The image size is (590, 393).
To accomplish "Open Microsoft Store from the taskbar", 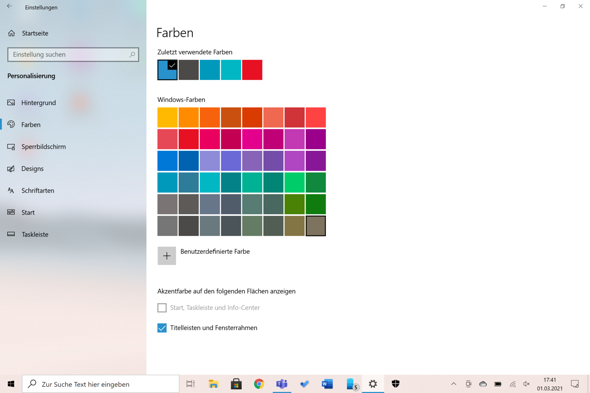I will (236, 384).
